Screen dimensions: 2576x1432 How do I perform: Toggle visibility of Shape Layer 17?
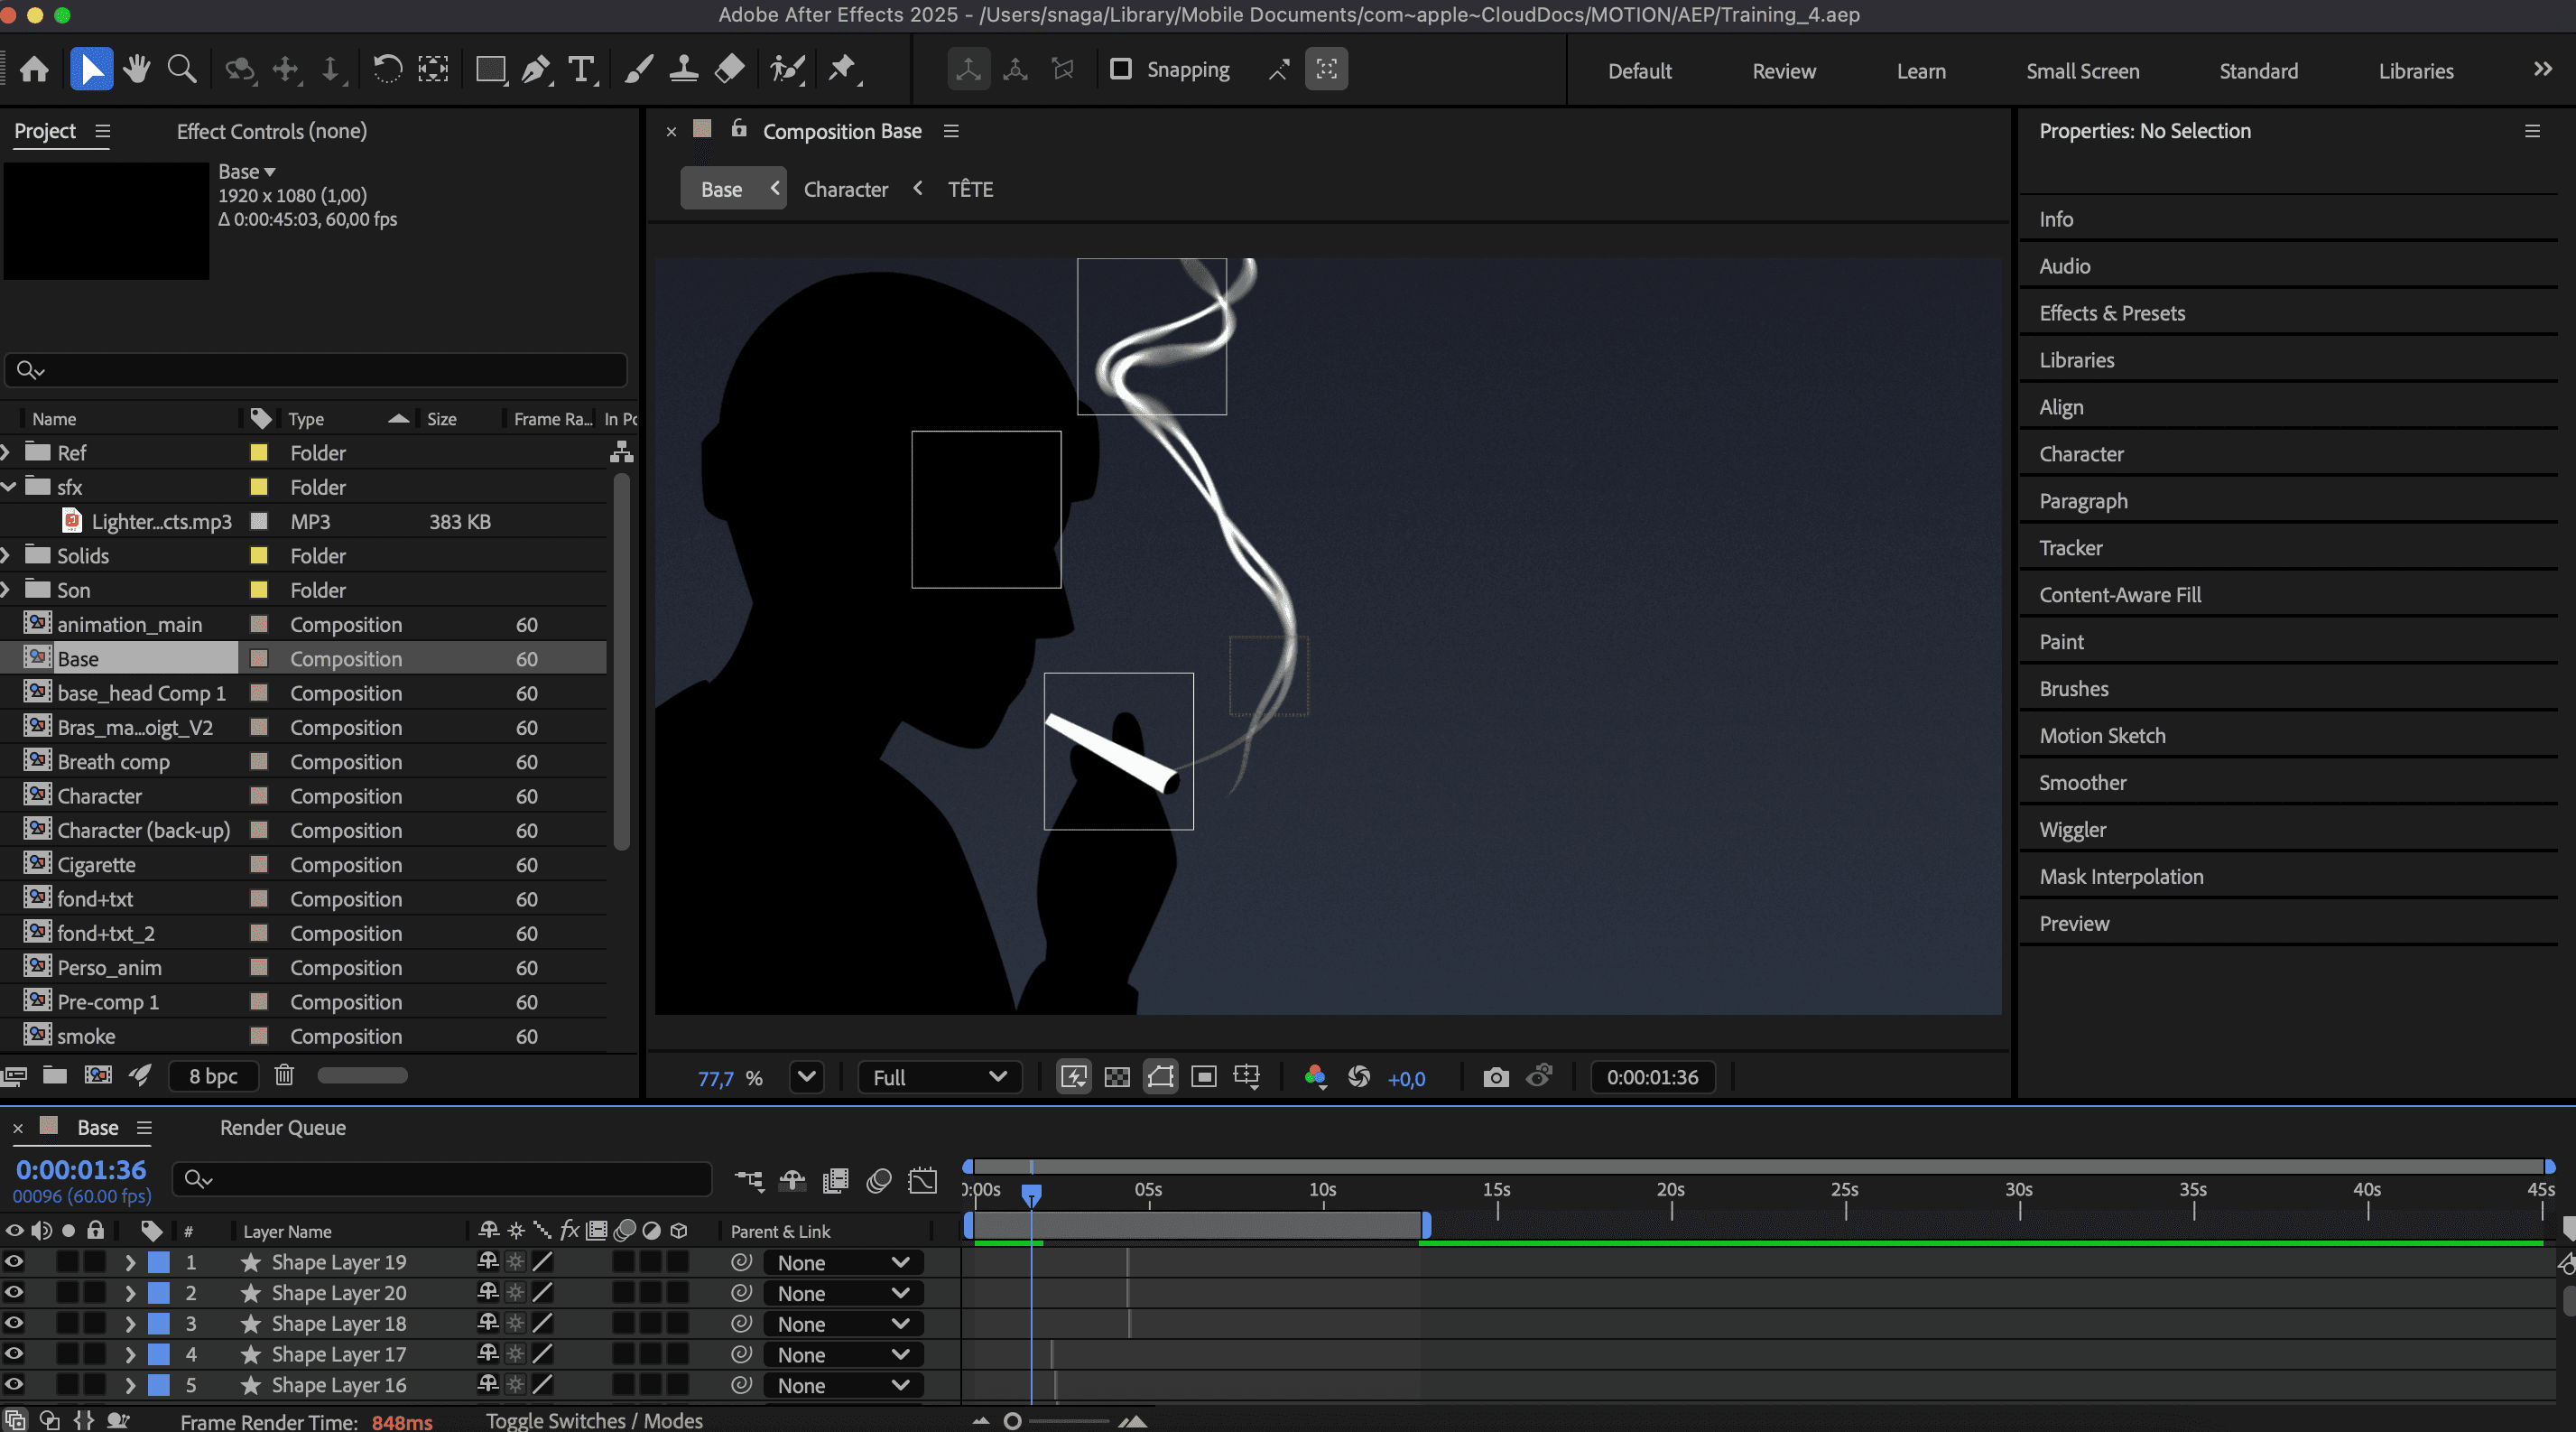click(14, 1354)
